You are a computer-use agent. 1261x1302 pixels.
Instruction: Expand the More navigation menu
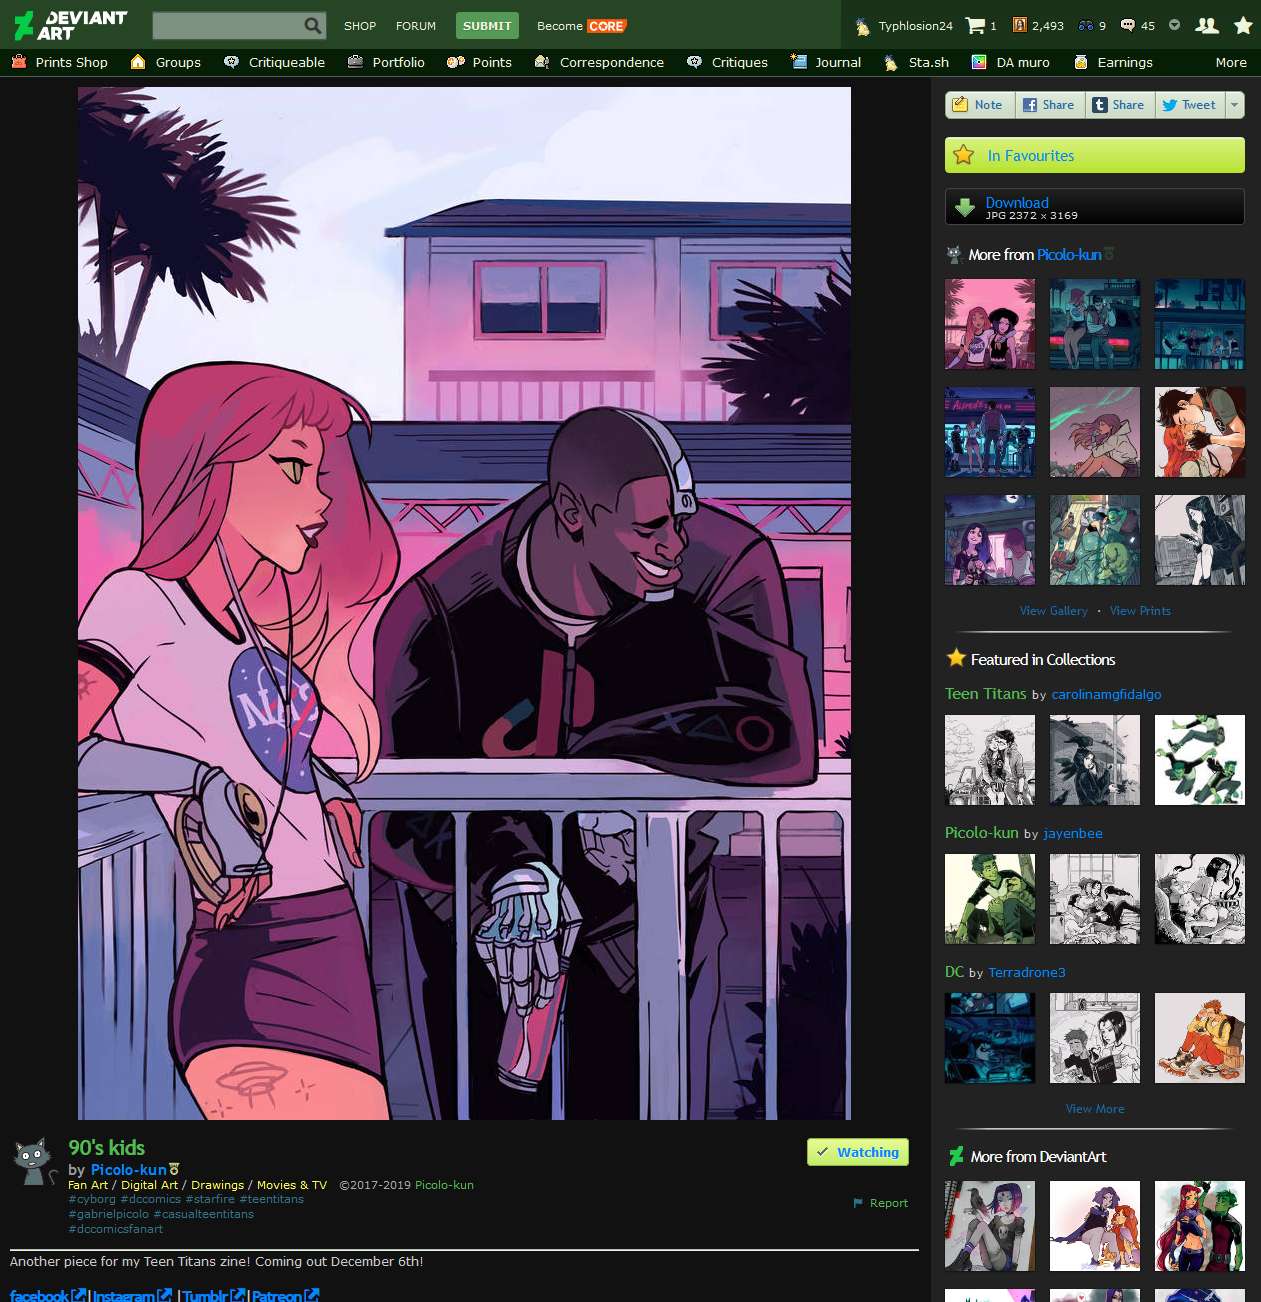pos(1230,62)
